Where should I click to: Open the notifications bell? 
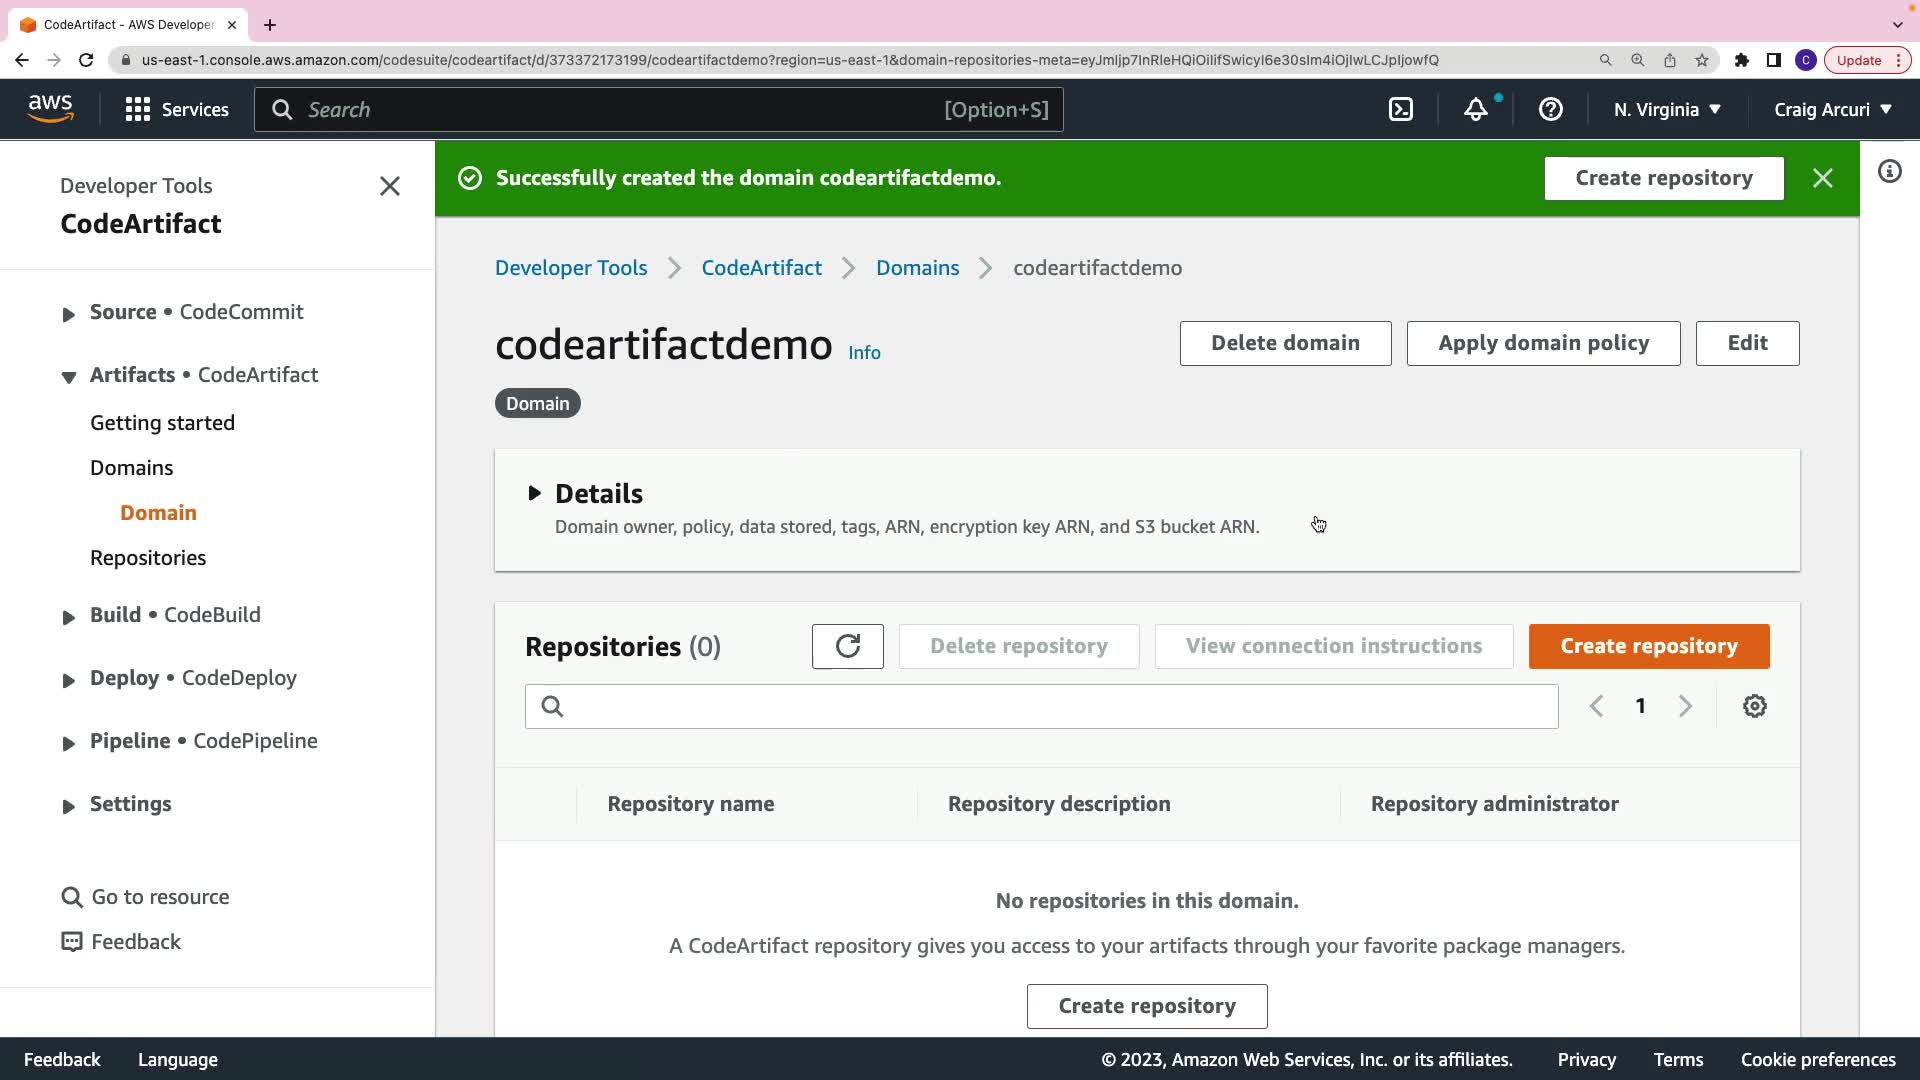tap(1476, 110)
